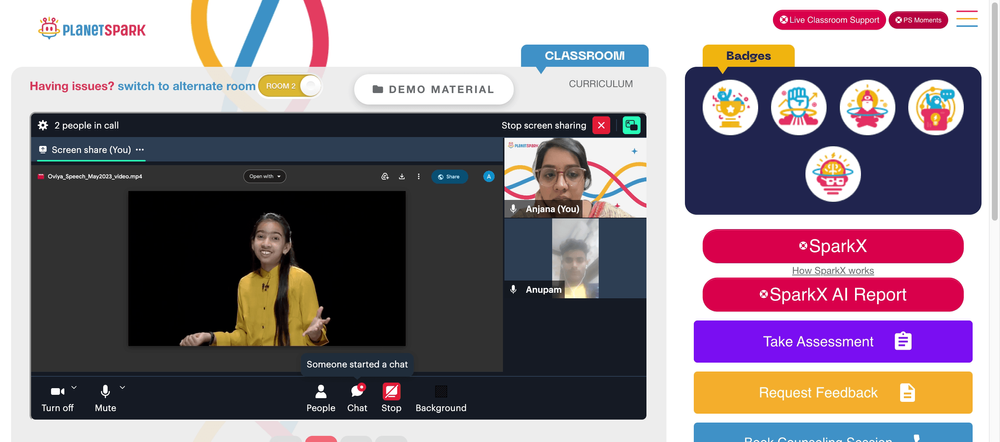The image size is (1000, 442).
Task: Launch SparkX
Action: (x=833, y=246)
